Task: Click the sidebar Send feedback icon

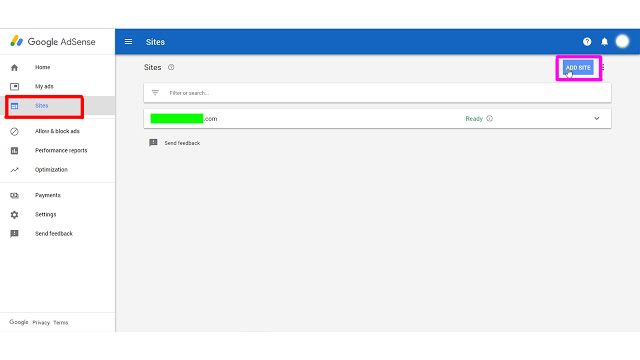Action: click(14, 234)
